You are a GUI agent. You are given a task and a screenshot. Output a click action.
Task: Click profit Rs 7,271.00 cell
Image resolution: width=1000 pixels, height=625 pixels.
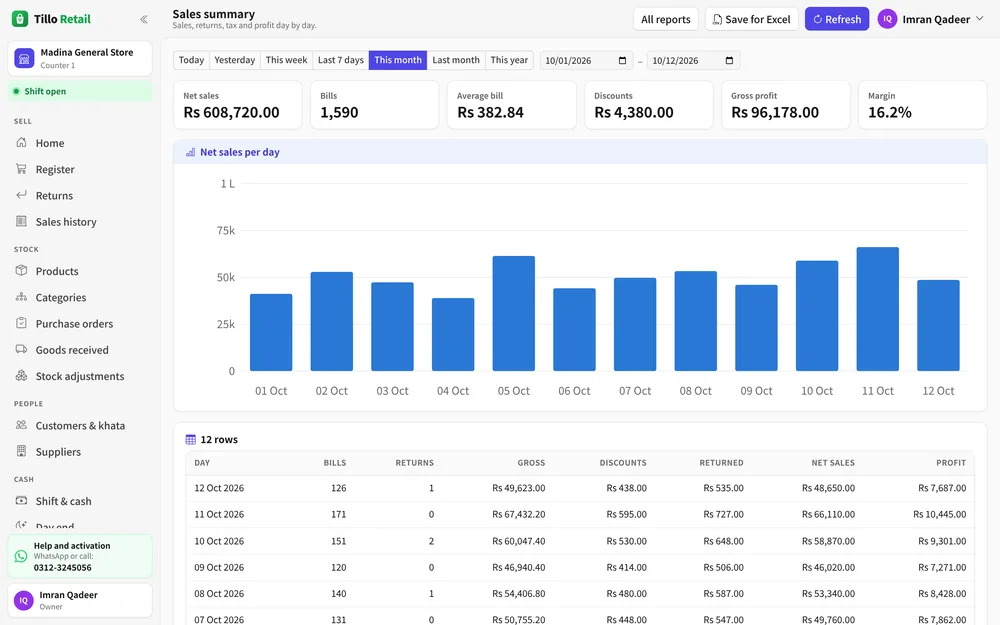[942, 567]
